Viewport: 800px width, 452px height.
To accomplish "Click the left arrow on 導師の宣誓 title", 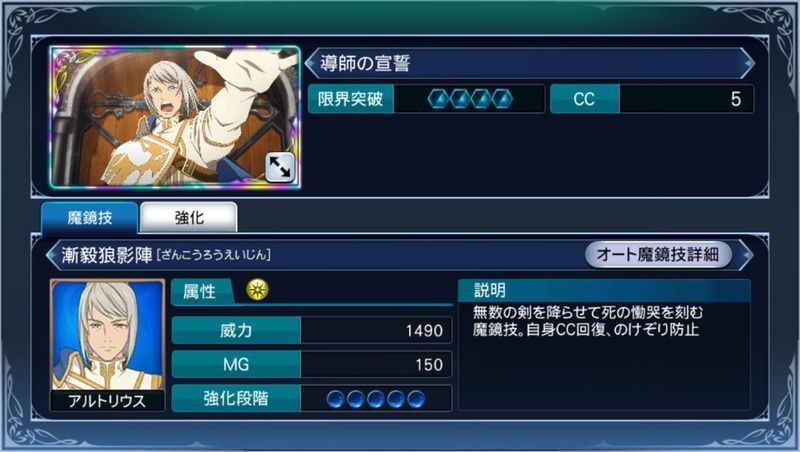I will [311, 63].
